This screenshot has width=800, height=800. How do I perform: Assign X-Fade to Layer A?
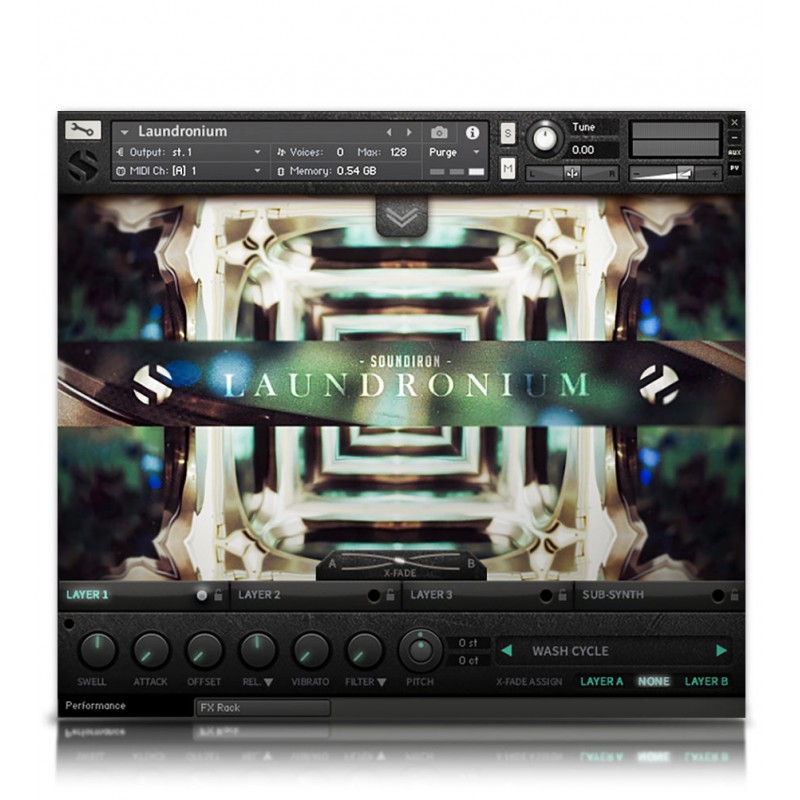[x=601, y=682]
